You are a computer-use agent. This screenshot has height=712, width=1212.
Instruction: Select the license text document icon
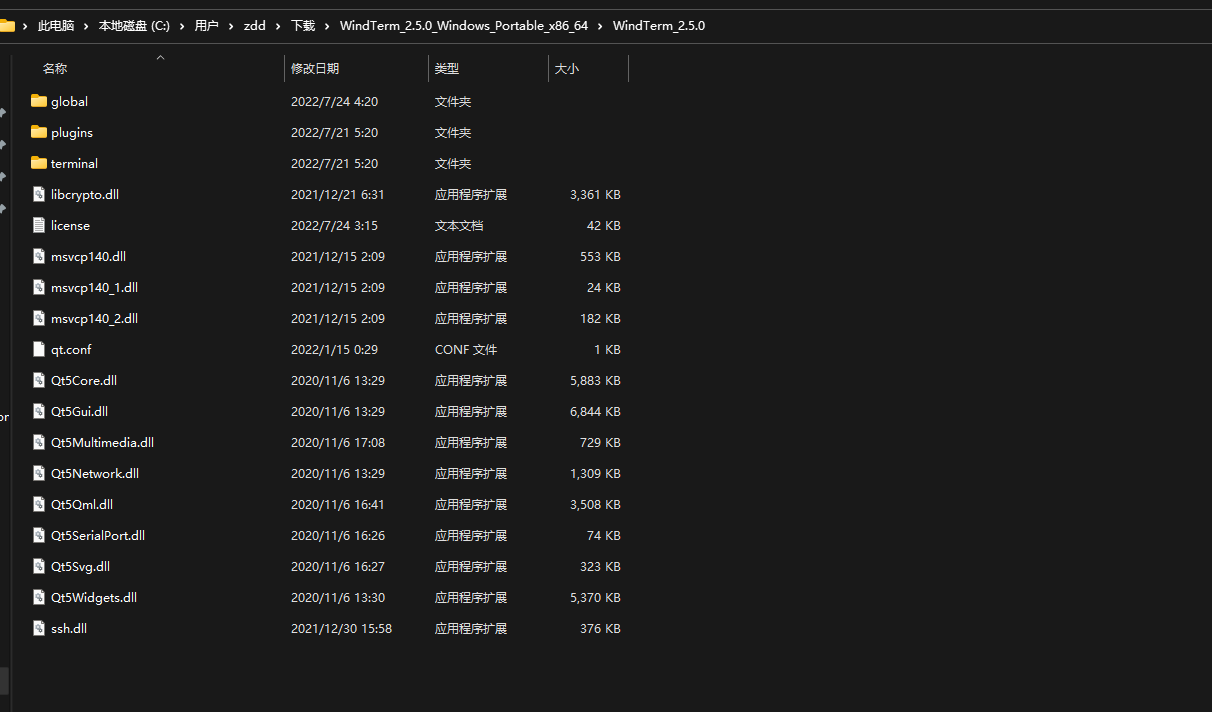tap(38, 225)
